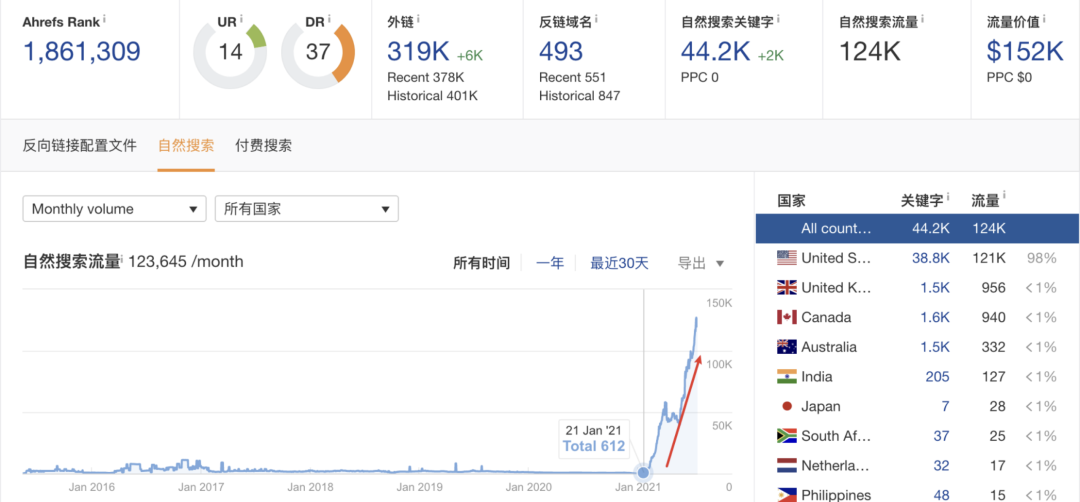Click the 流量 column info icon
Viewport: 1080px width, 502px height.
[x=1004, y=198]
